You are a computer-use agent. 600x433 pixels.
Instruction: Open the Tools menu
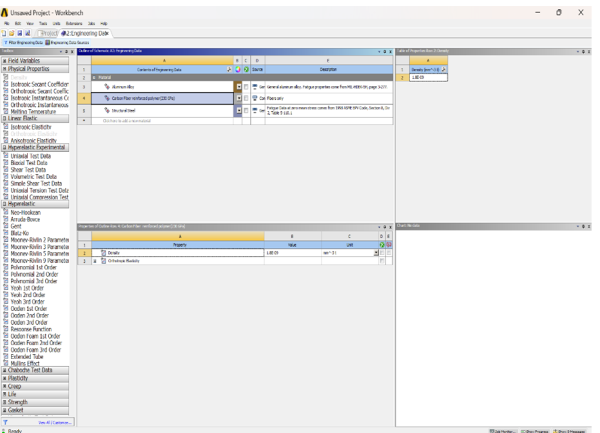[43, 23]
